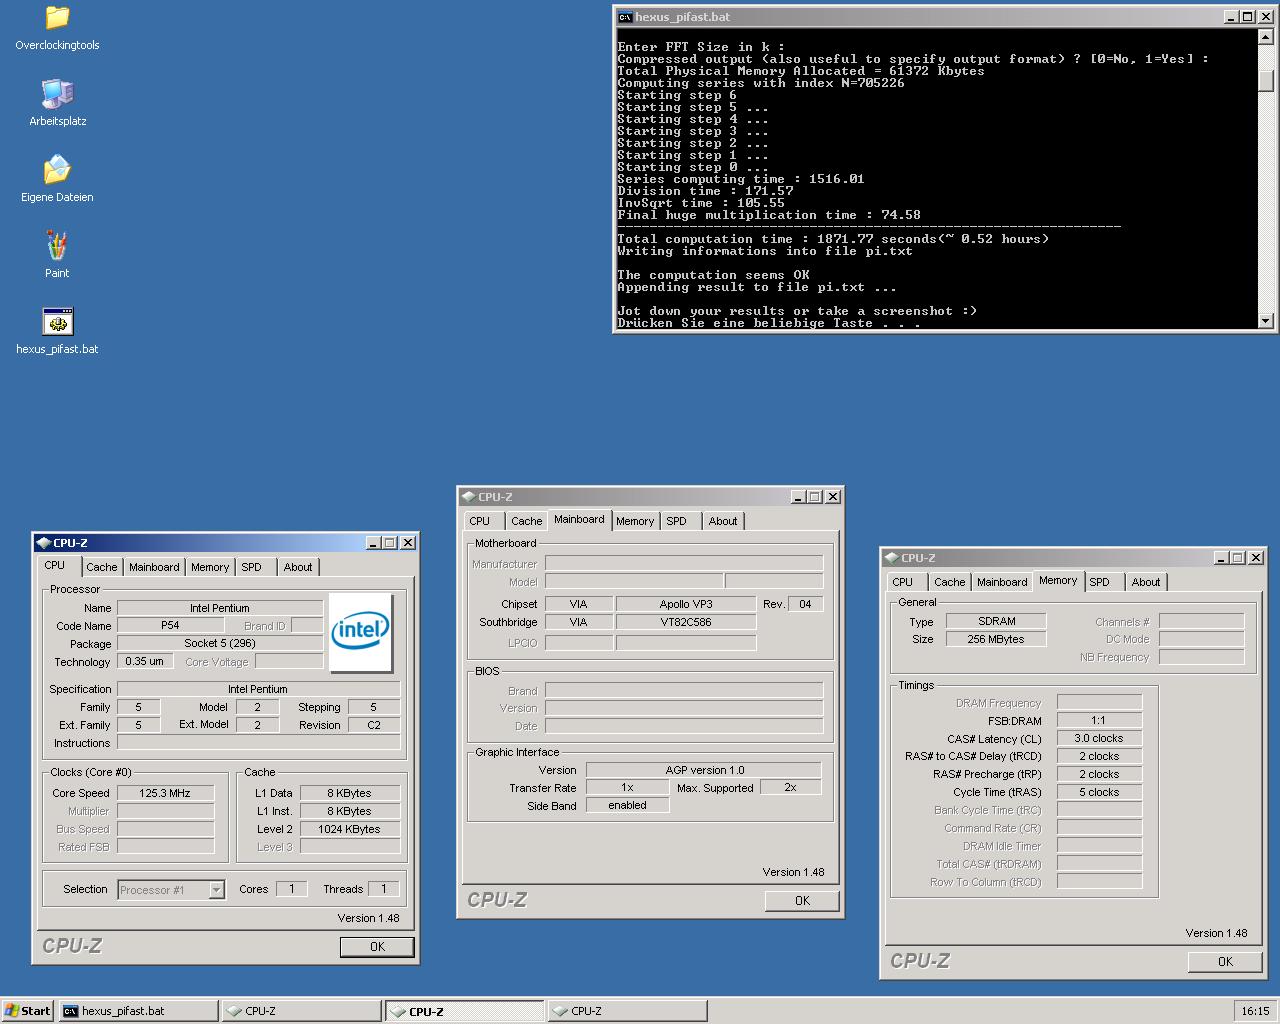The image size is (1280, 1024).
Task: Activate the first CPU-Z taskbar button
Action: [301, 1011]
